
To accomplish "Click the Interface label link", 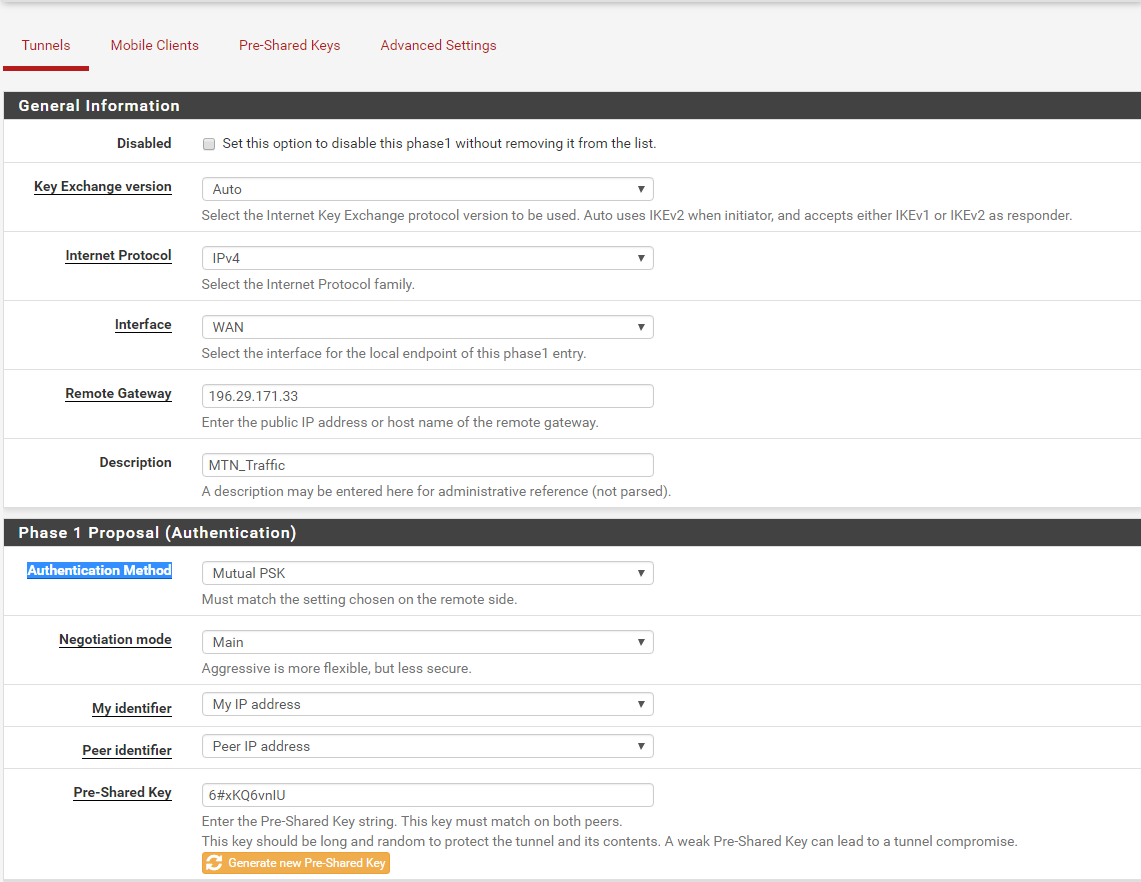I will click(143, 325).
